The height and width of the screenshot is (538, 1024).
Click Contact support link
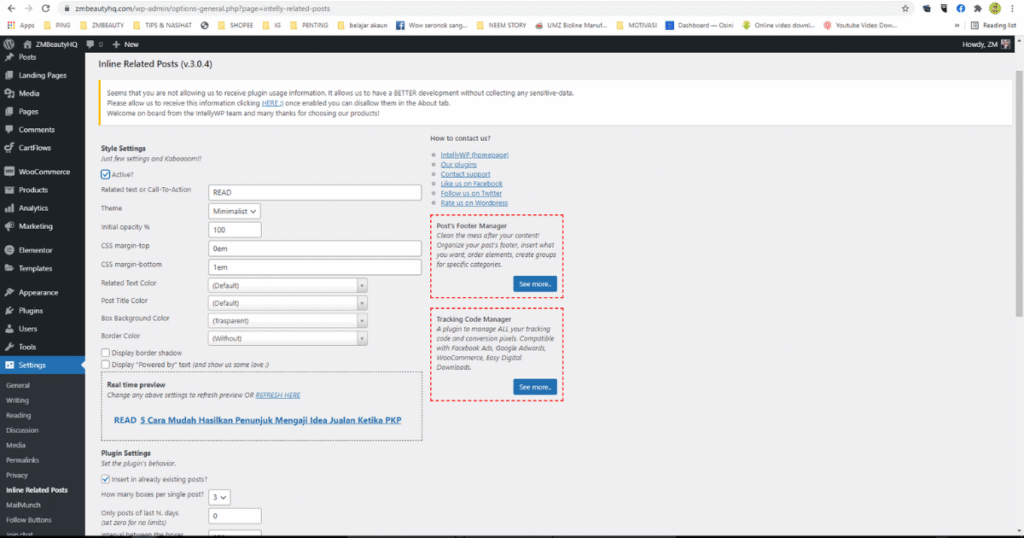(x=465, y=174)
